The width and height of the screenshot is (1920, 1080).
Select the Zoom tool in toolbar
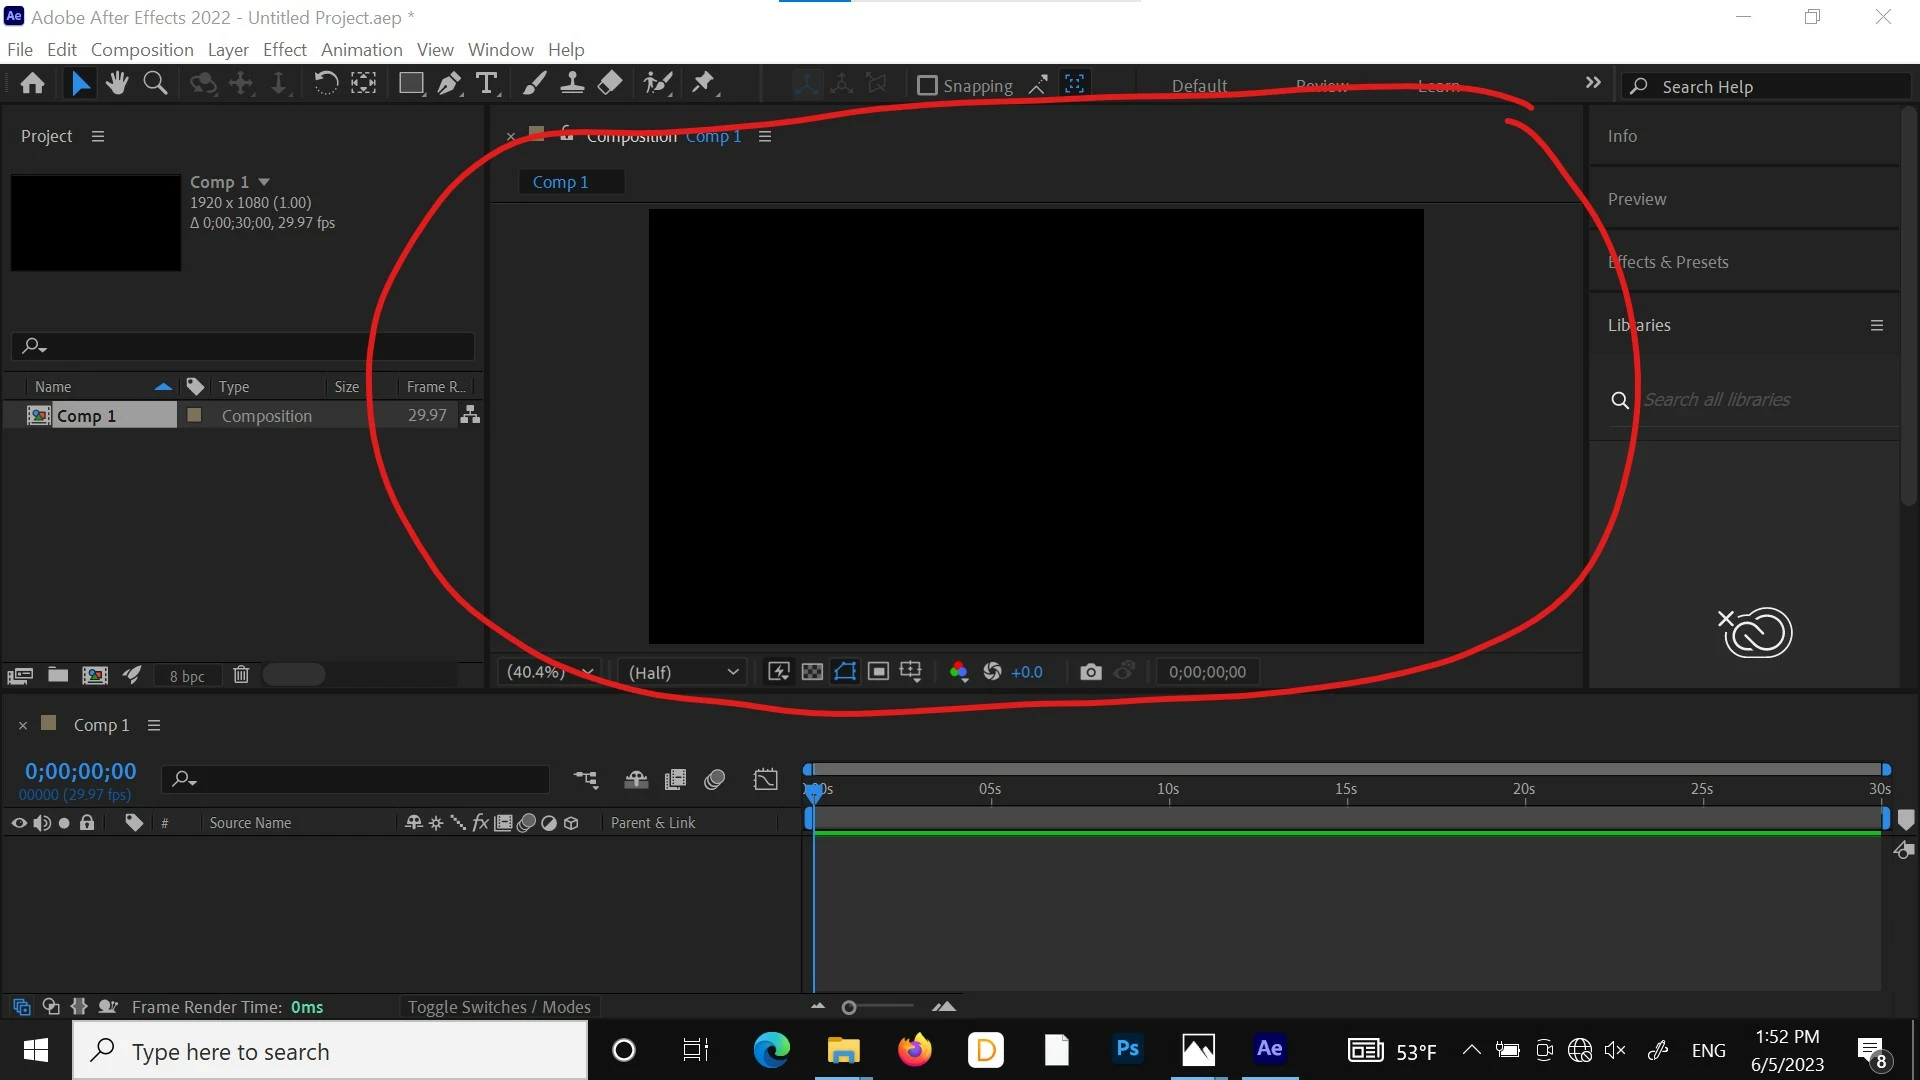pos(155,84)
